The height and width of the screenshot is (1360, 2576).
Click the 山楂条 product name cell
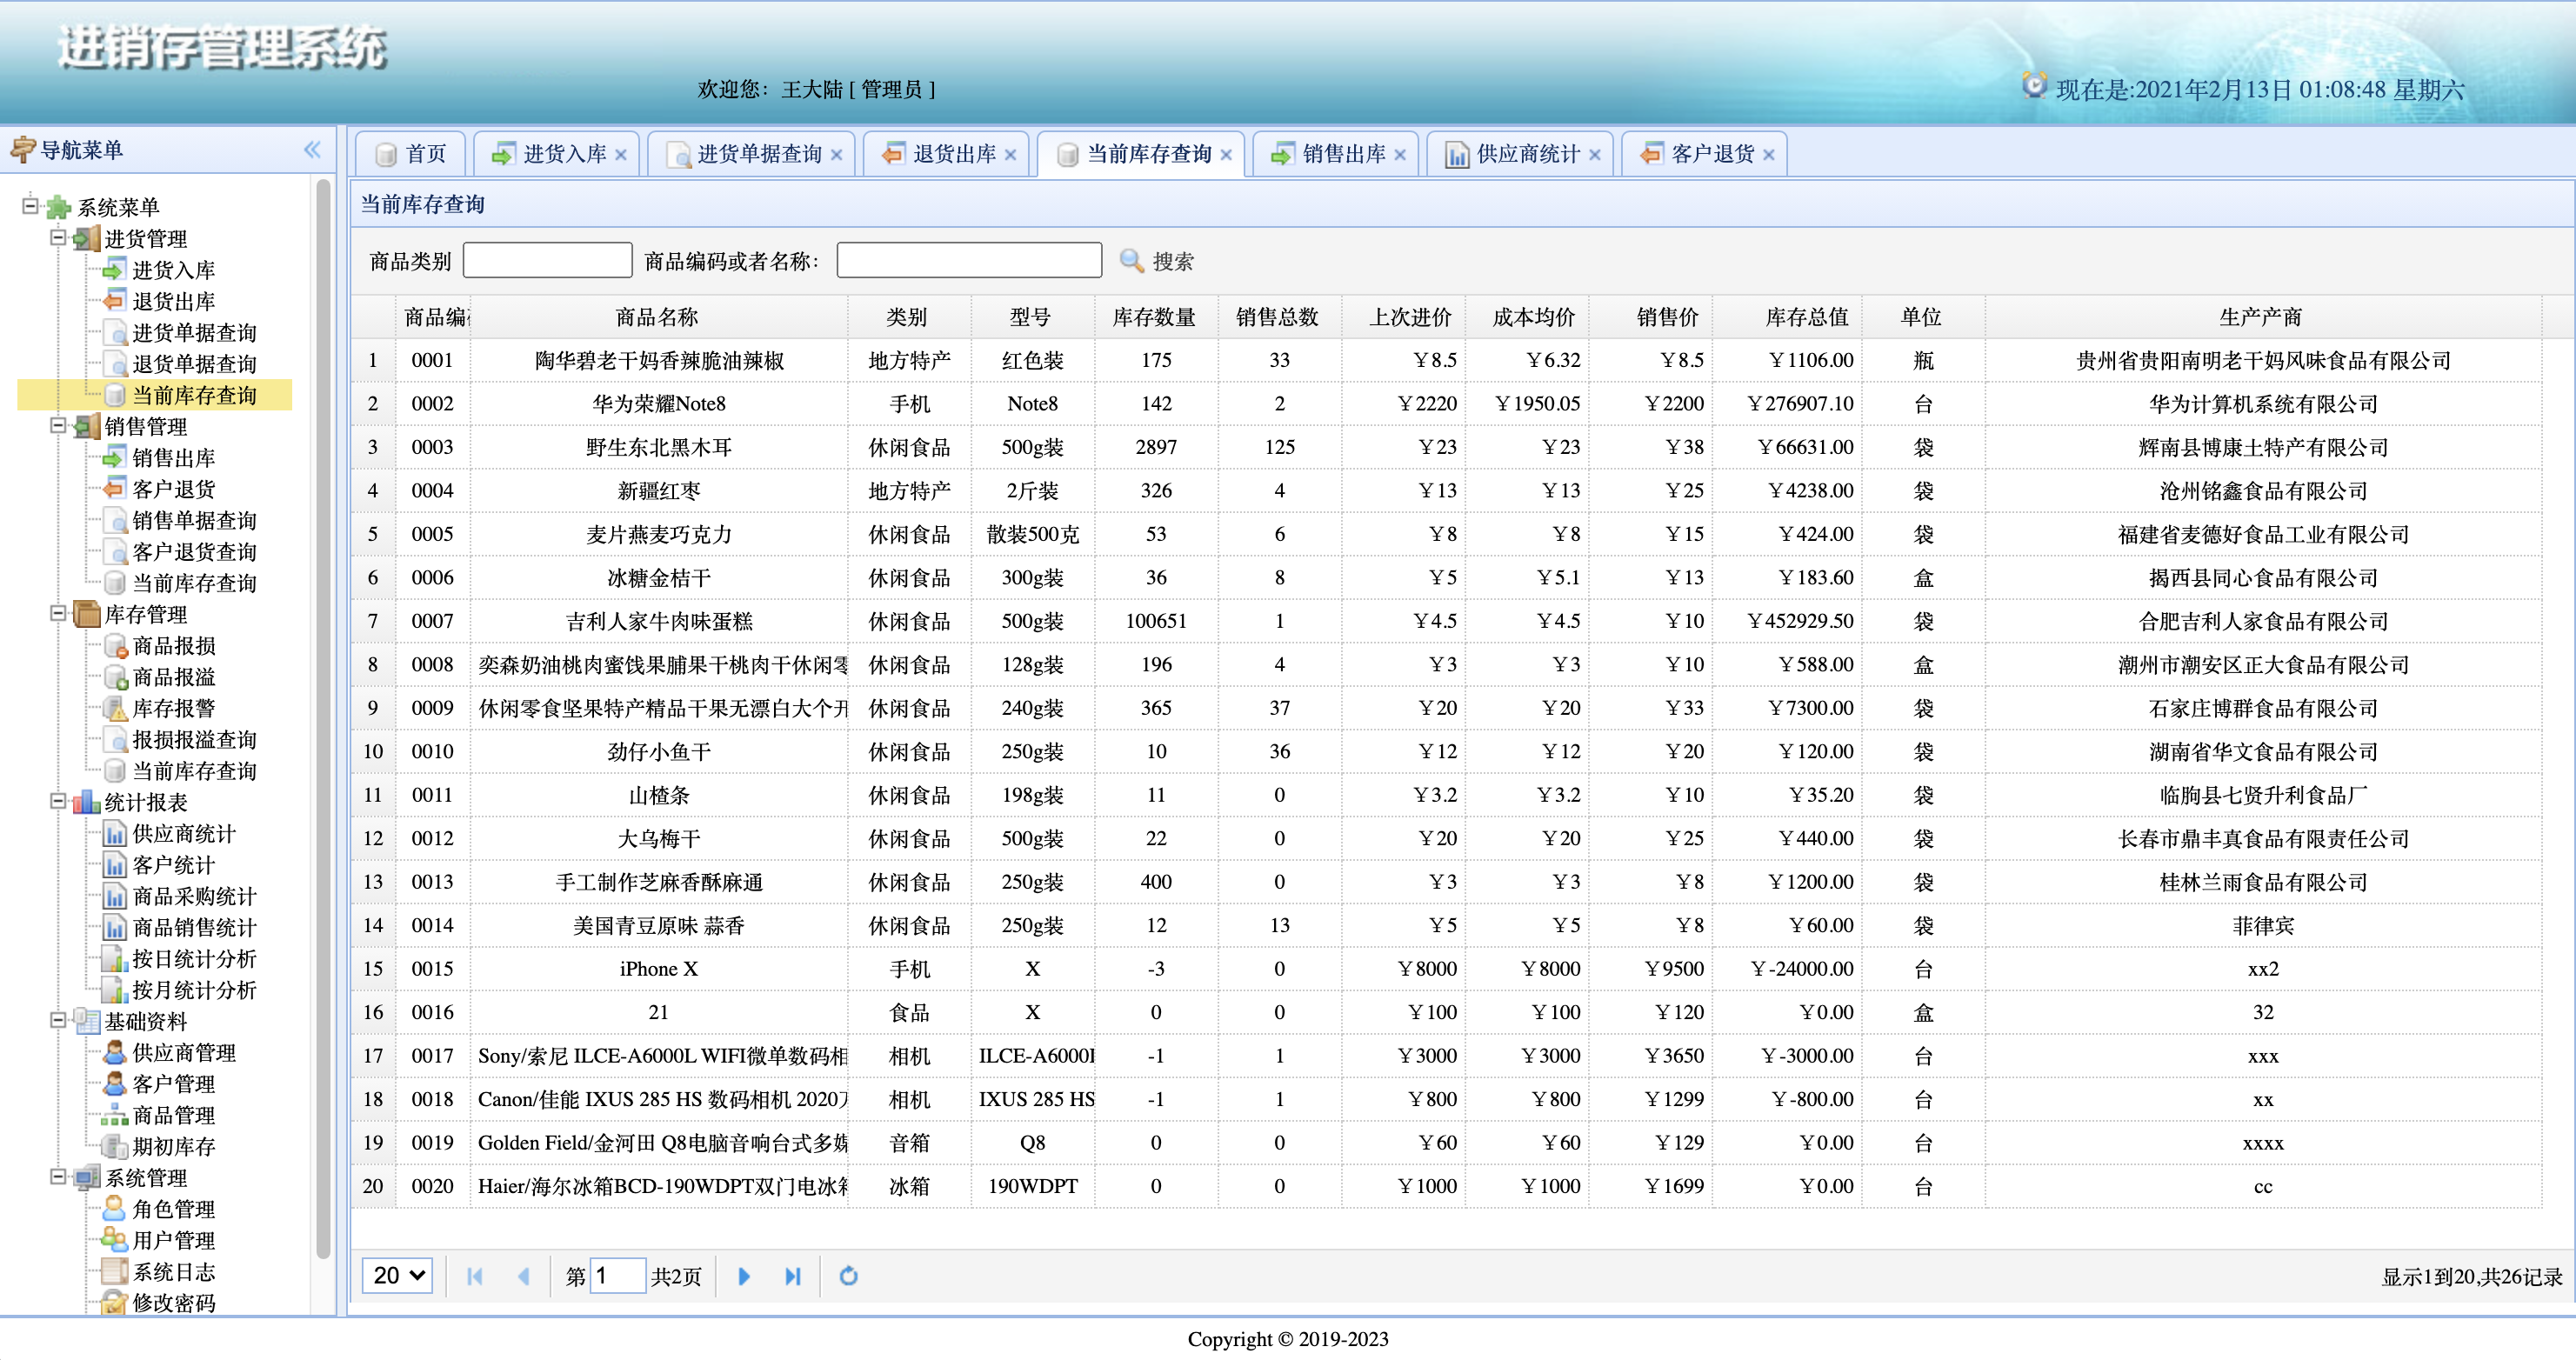click(659, 795)
